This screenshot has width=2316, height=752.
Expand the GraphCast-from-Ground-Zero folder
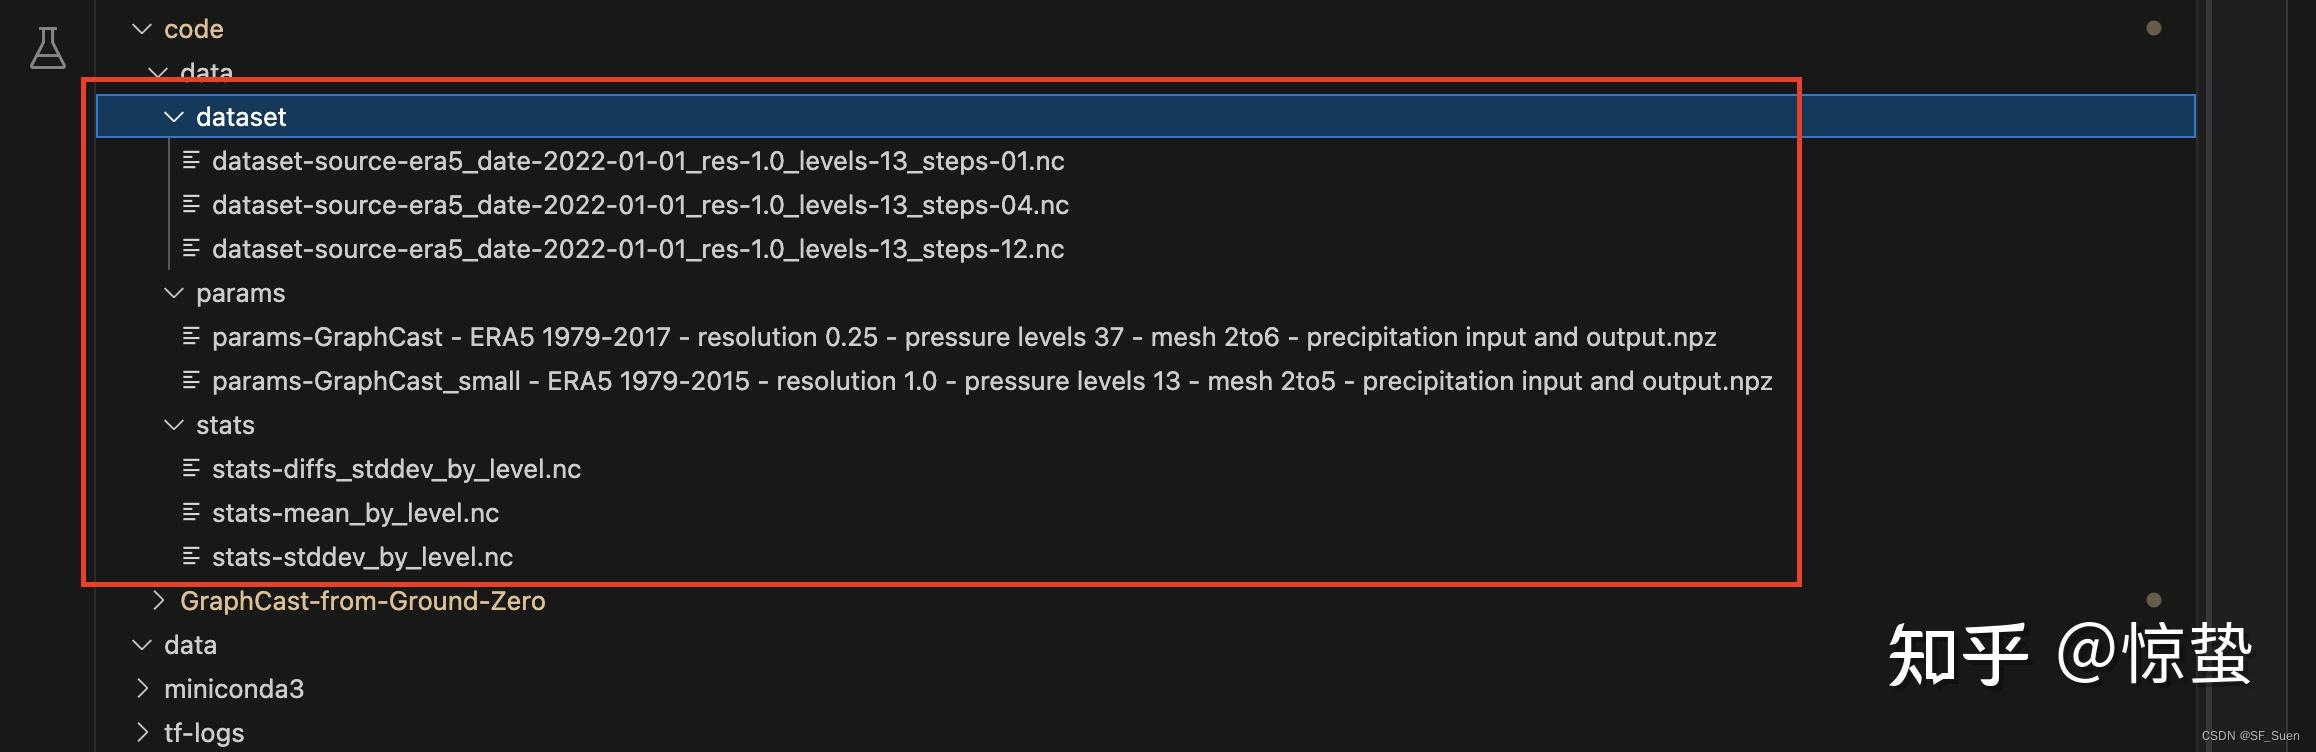(x=158, y=600)
